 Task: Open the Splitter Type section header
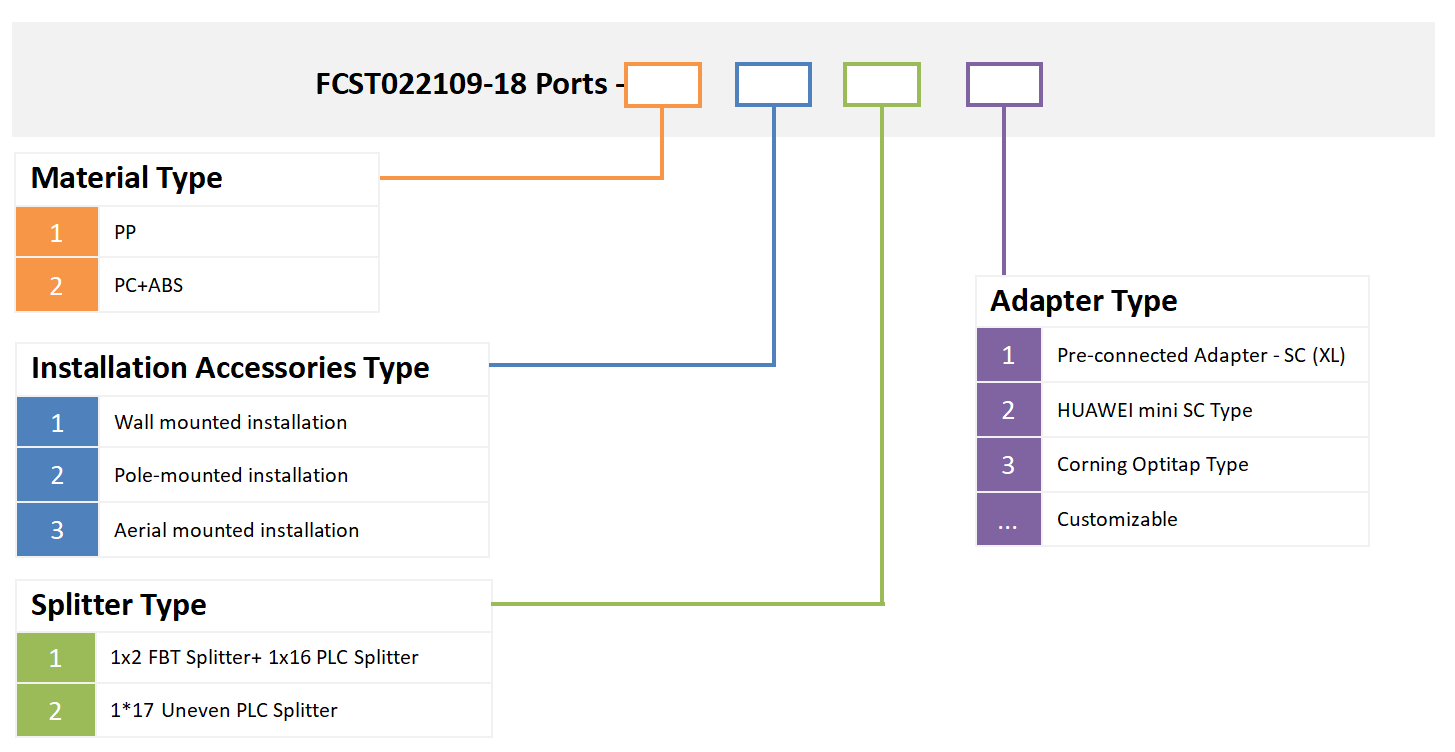(x=117, y=604)
